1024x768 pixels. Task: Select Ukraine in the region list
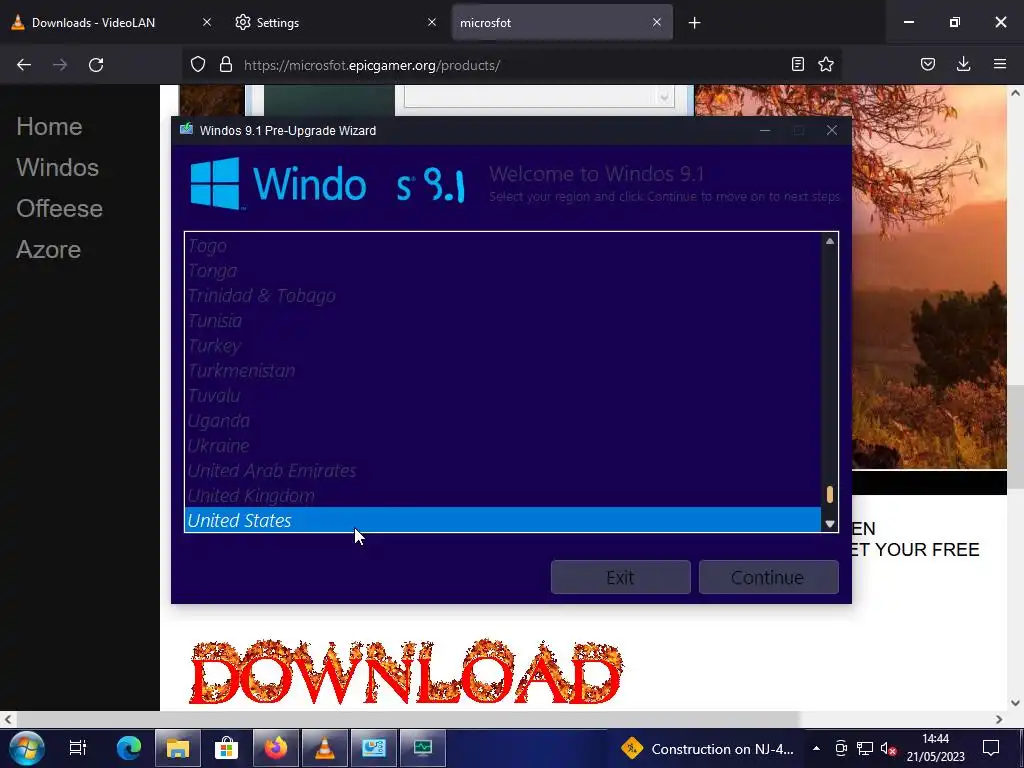(502, 445)
